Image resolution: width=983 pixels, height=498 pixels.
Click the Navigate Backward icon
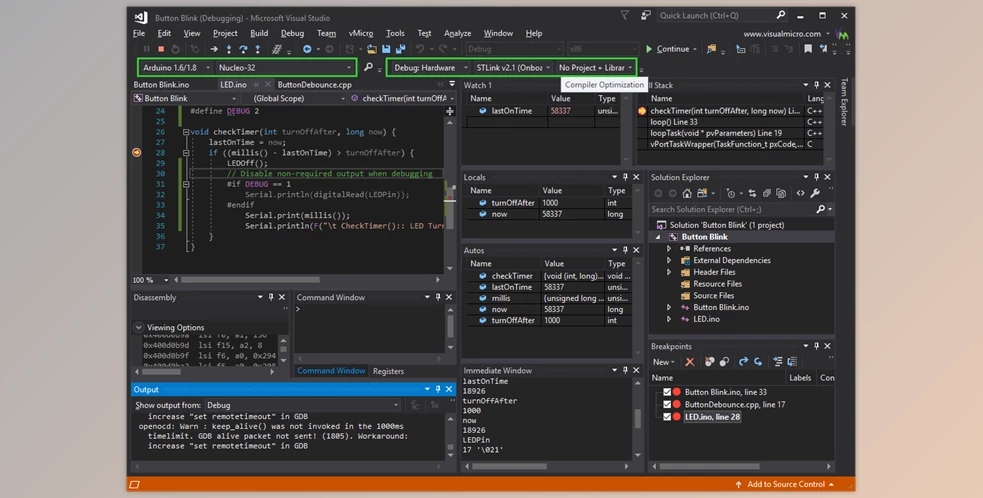point(307,49)
